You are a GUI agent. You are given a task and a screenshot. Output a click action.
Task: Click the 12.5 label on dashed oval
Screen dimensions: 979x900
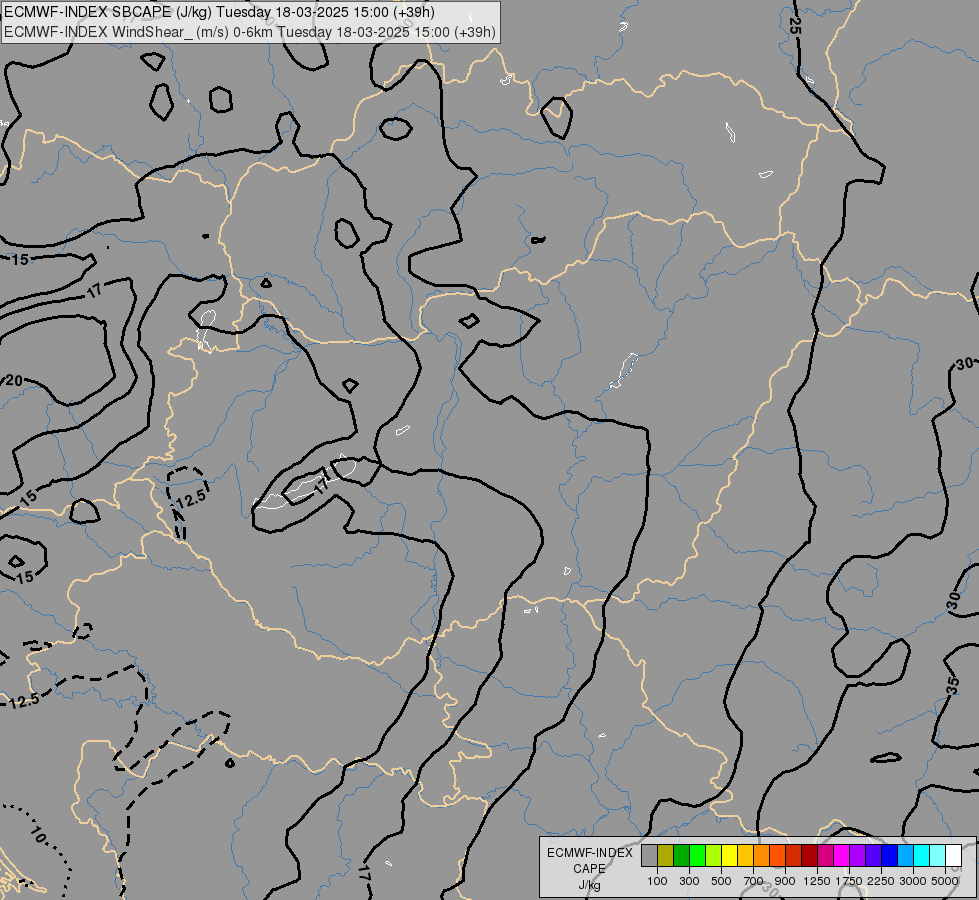click(190, 498)
